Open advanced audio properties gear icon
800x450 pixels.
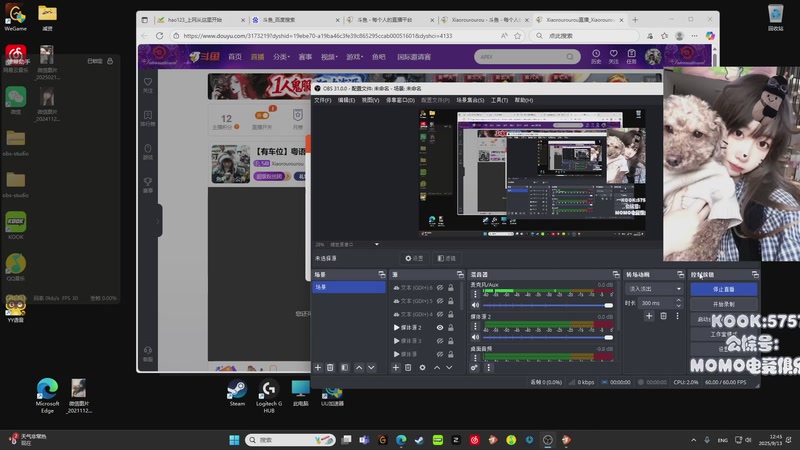pyautogui.click(x=474, y=367)
